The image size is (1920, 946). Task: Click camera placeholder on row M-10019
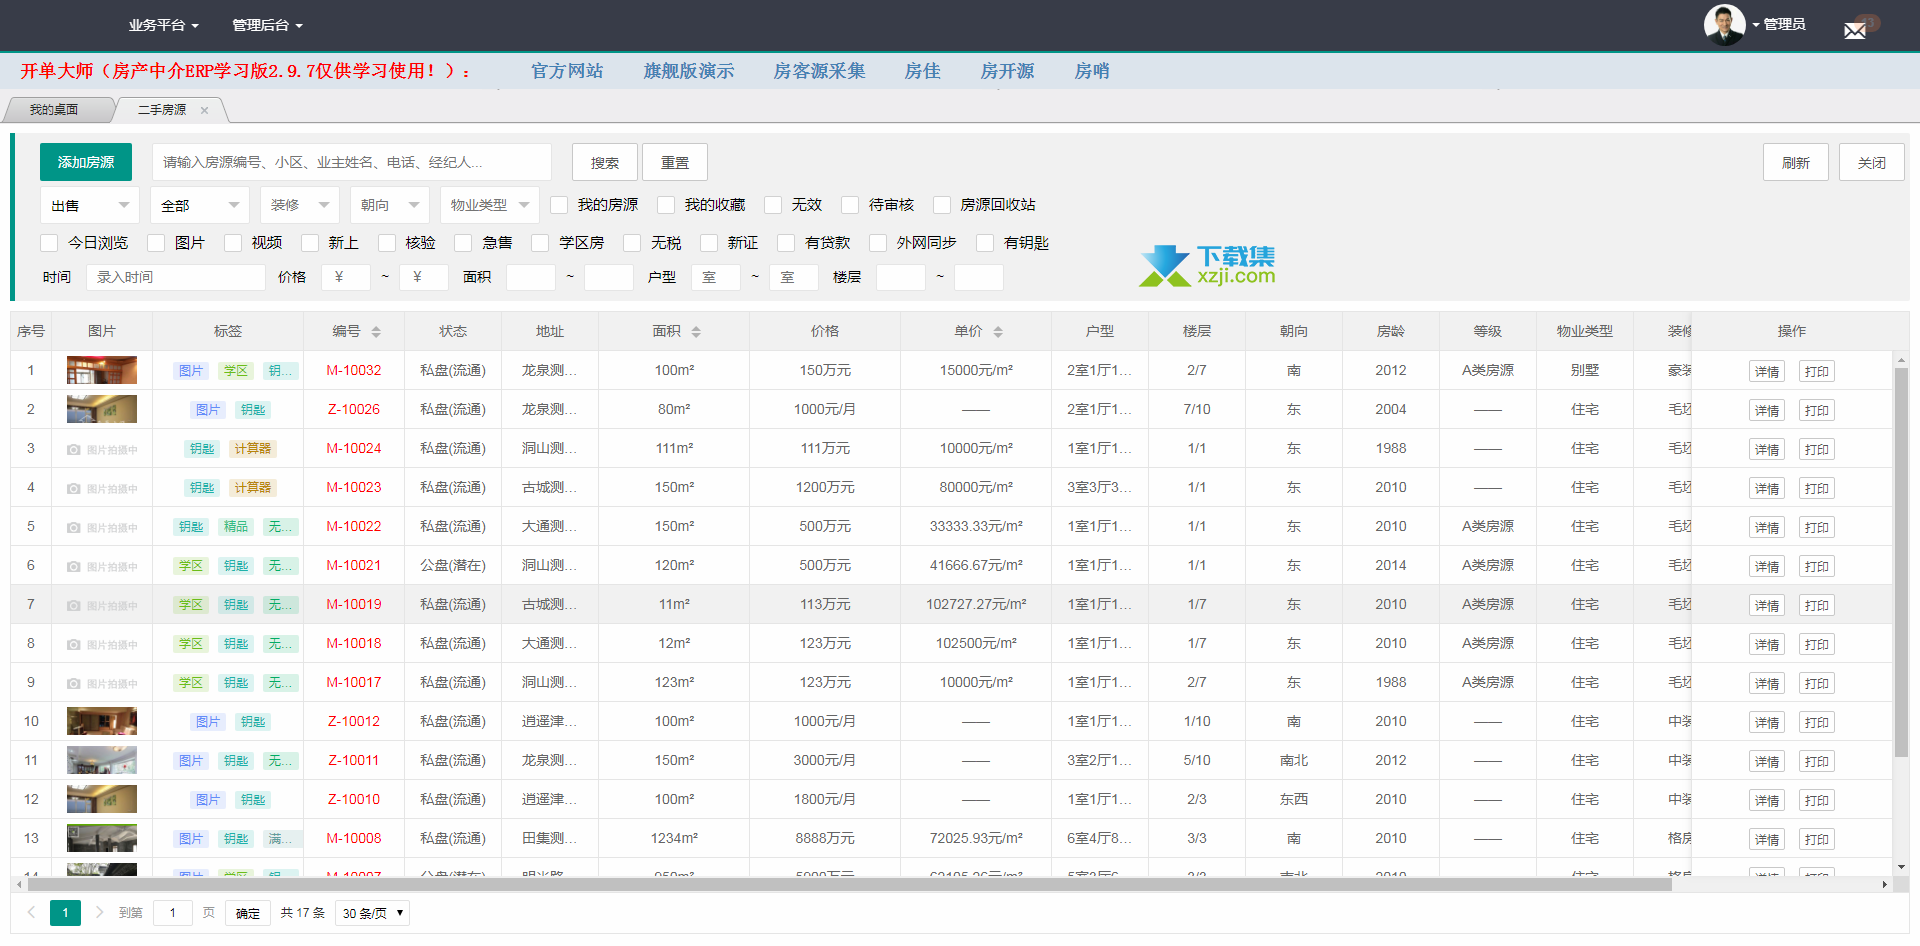(102, 606)
